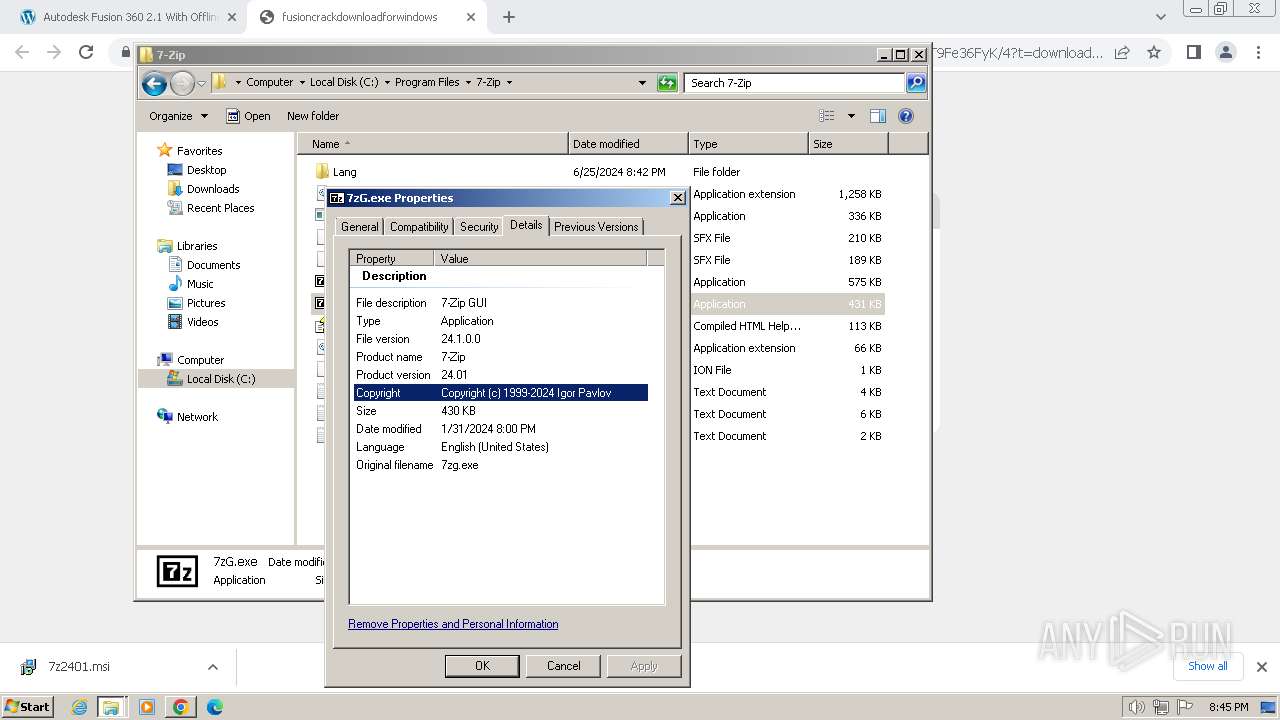Click the 7zG.exe large 7z icon
The image size is (1280, 720).
coord(177,571)
